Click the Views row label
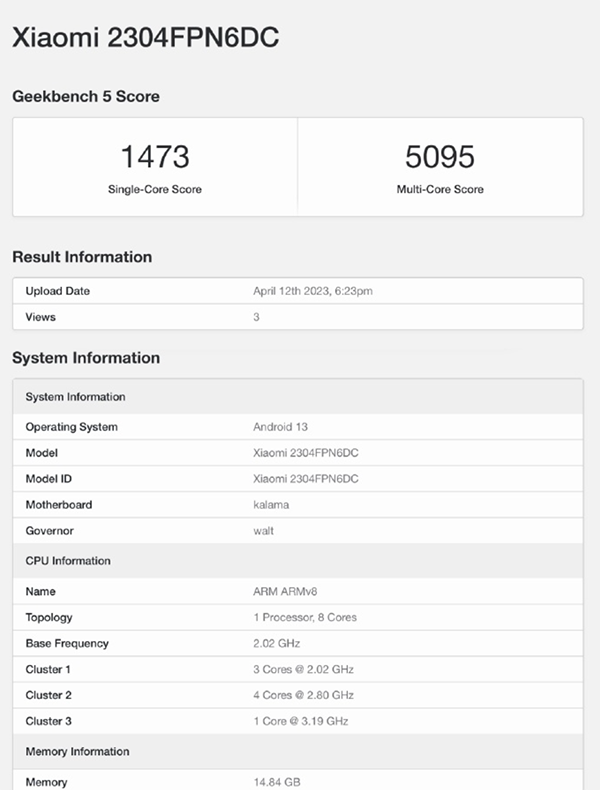Viewport: 600px width, 790px height. 41,317
